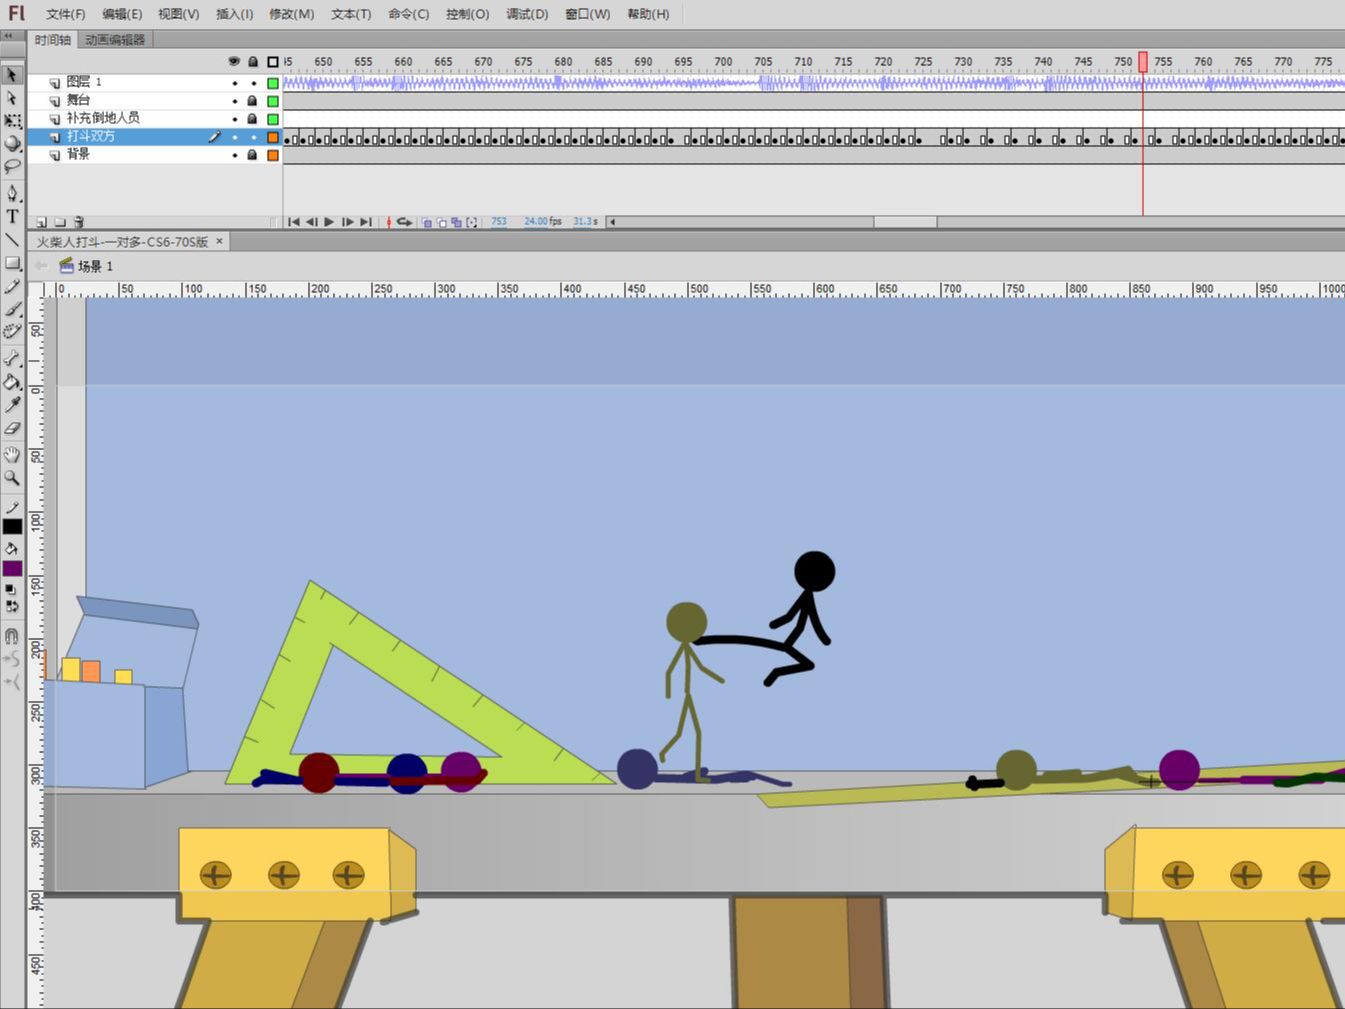Open the 命令(C) menu
Viewport: 1345px width, 1009px height.
coord(409,14)
